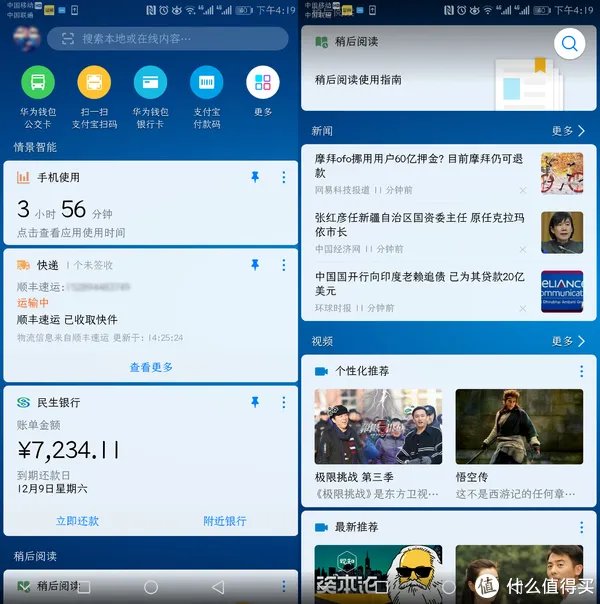Viewport: 600px width, 604px height.
Task: Expand 更多 next to 新闻 section
Action: click(568, 131)
